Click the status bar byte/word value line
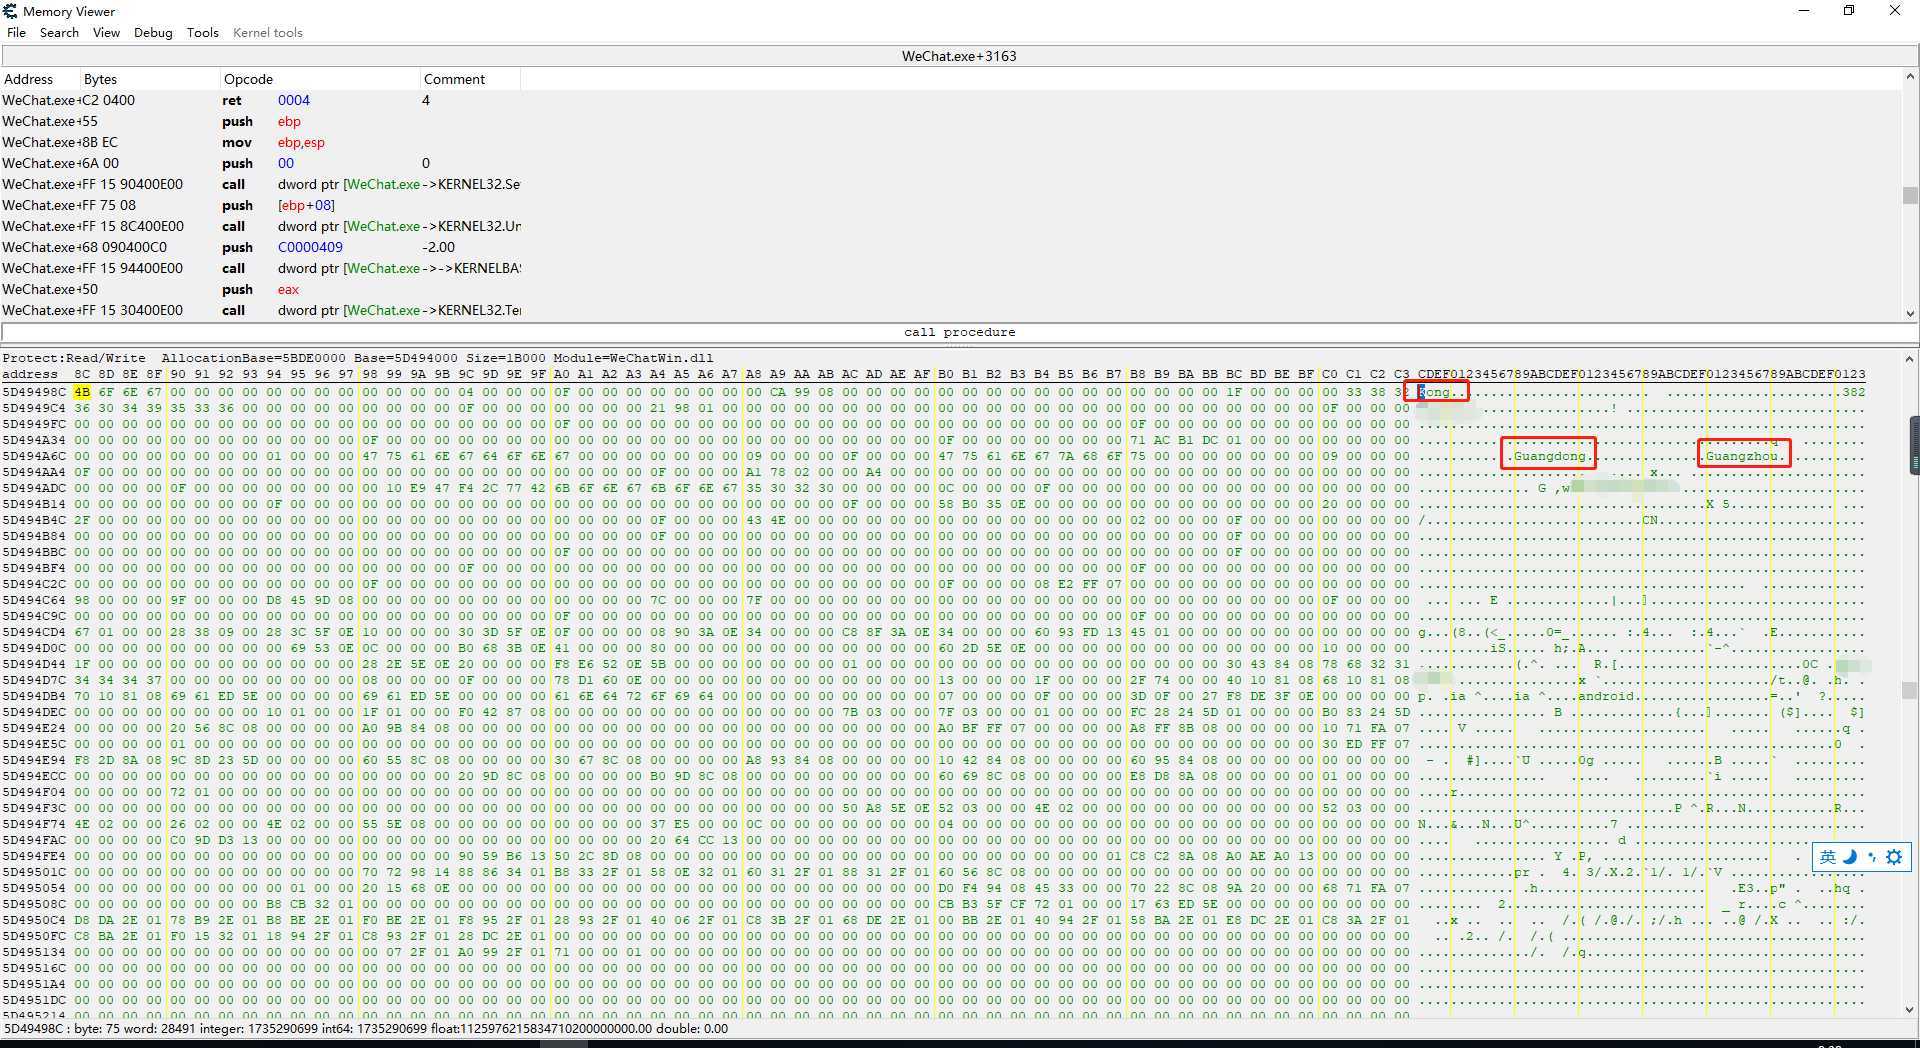This screenshot has width=1920, height=1048. (x=366, y=1028)
